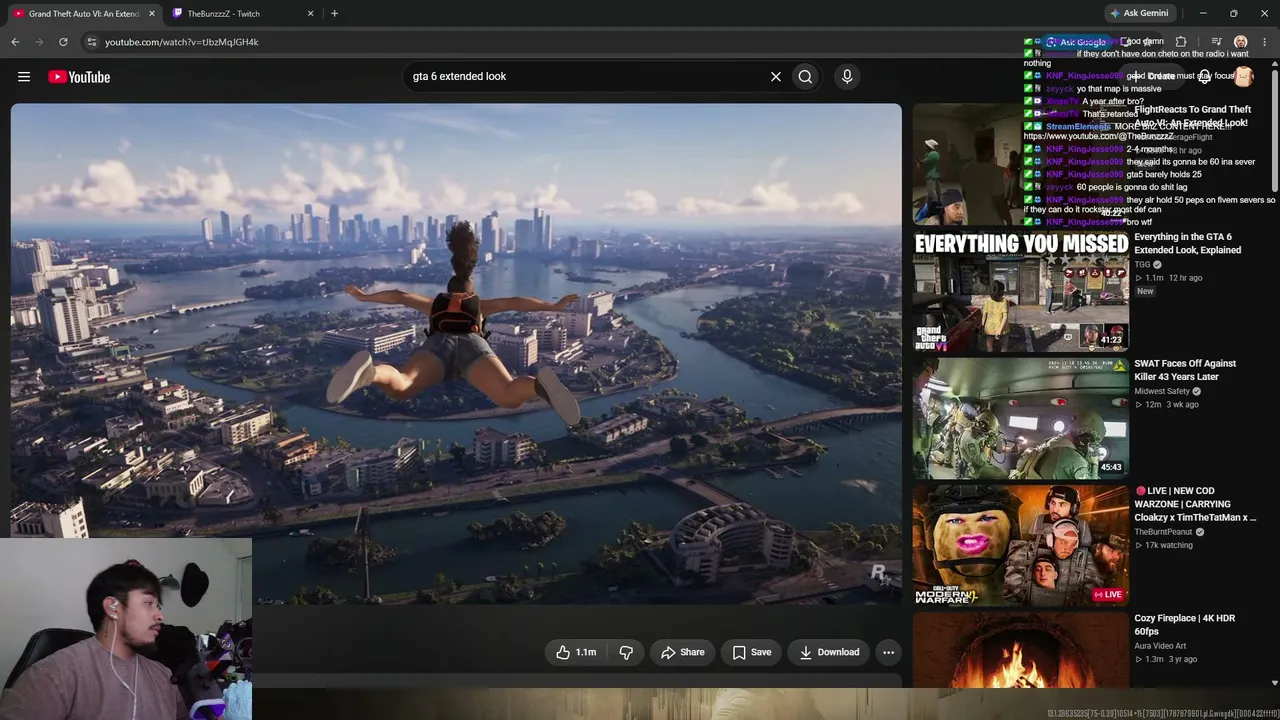Go to YouTube home via logo
1280x720 pixels.
[x=79, y=77]
